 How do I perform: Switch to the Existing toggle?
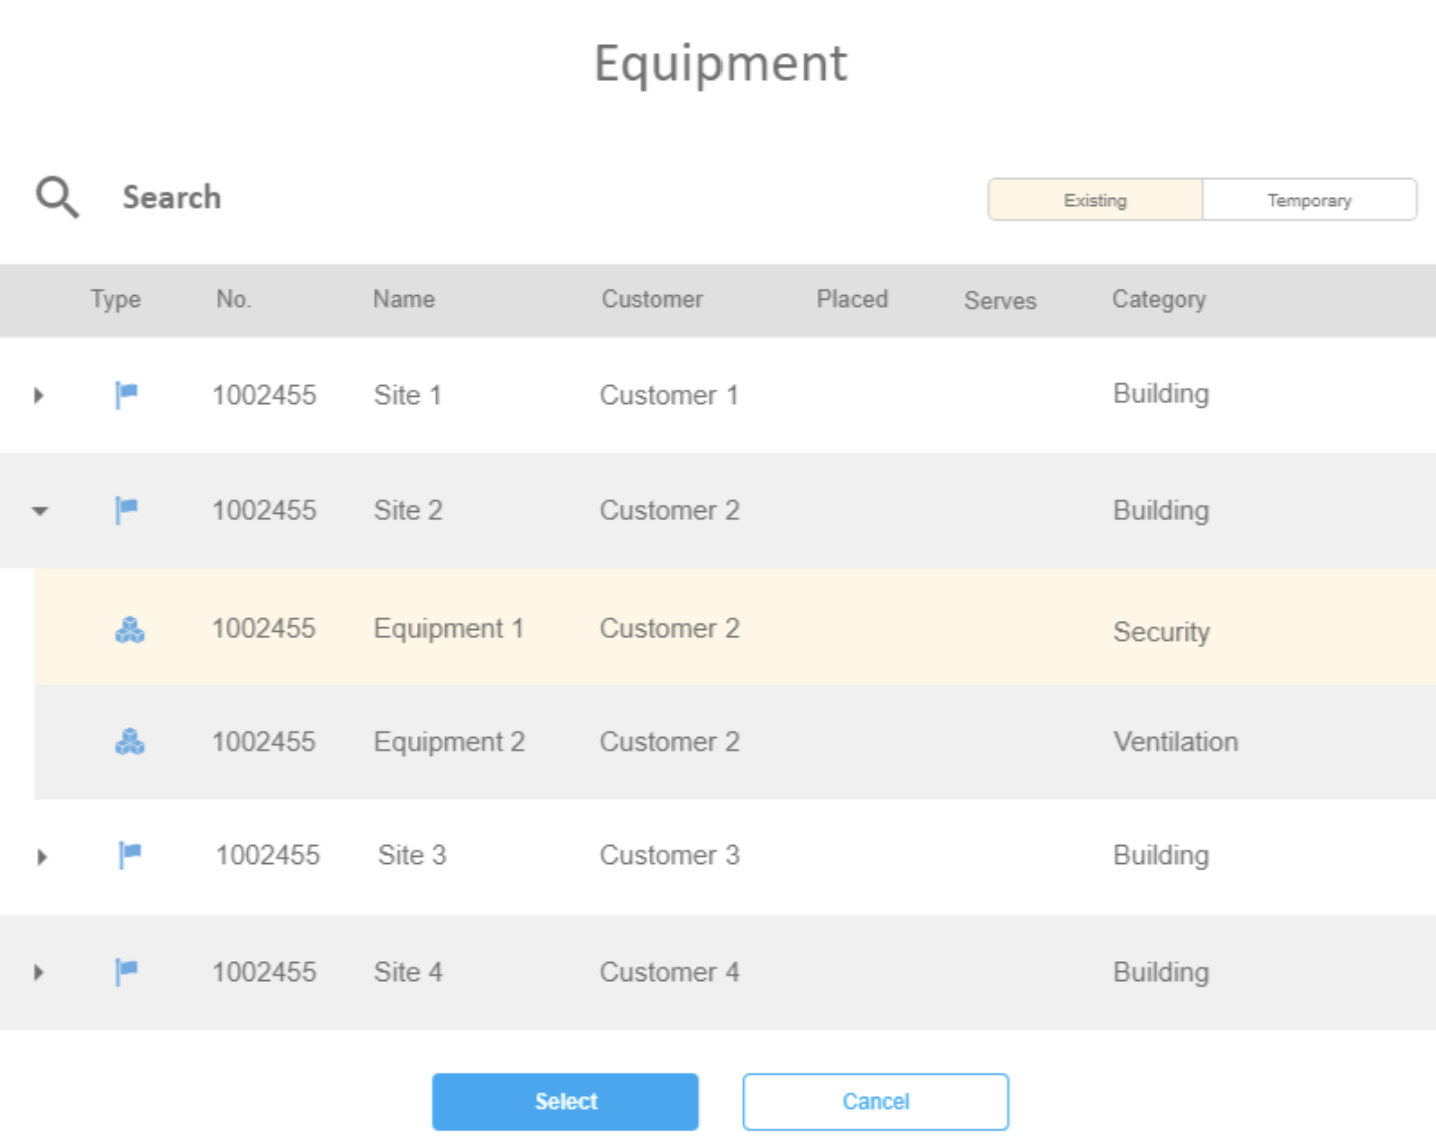(1095, 200)
